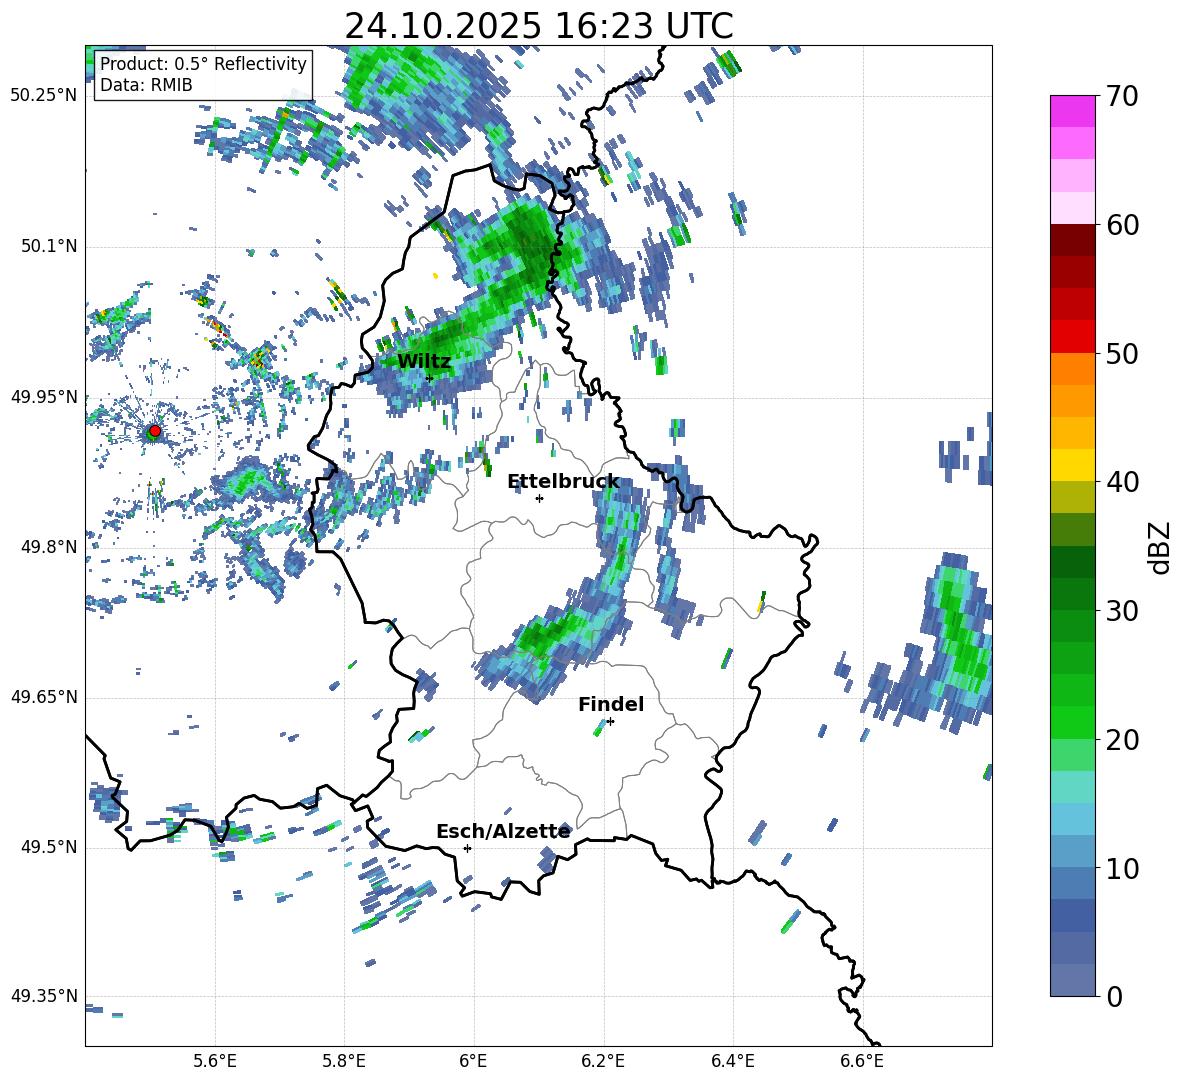The height and width of the screenshot is (1081, 1184).
Task: Click the 60 tick on the colorbar
Action: pos(1123,225)
